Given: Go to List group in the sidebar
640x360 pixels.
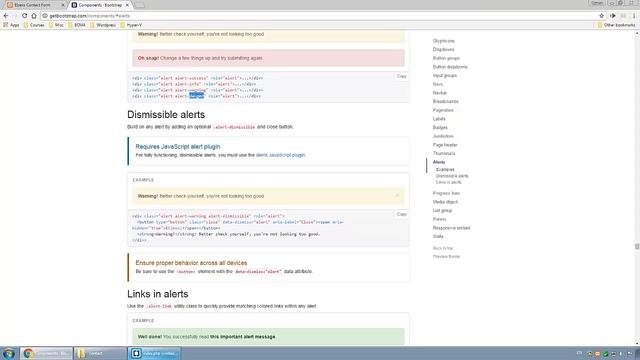Looking at the screenshot, I should [442, 211].
